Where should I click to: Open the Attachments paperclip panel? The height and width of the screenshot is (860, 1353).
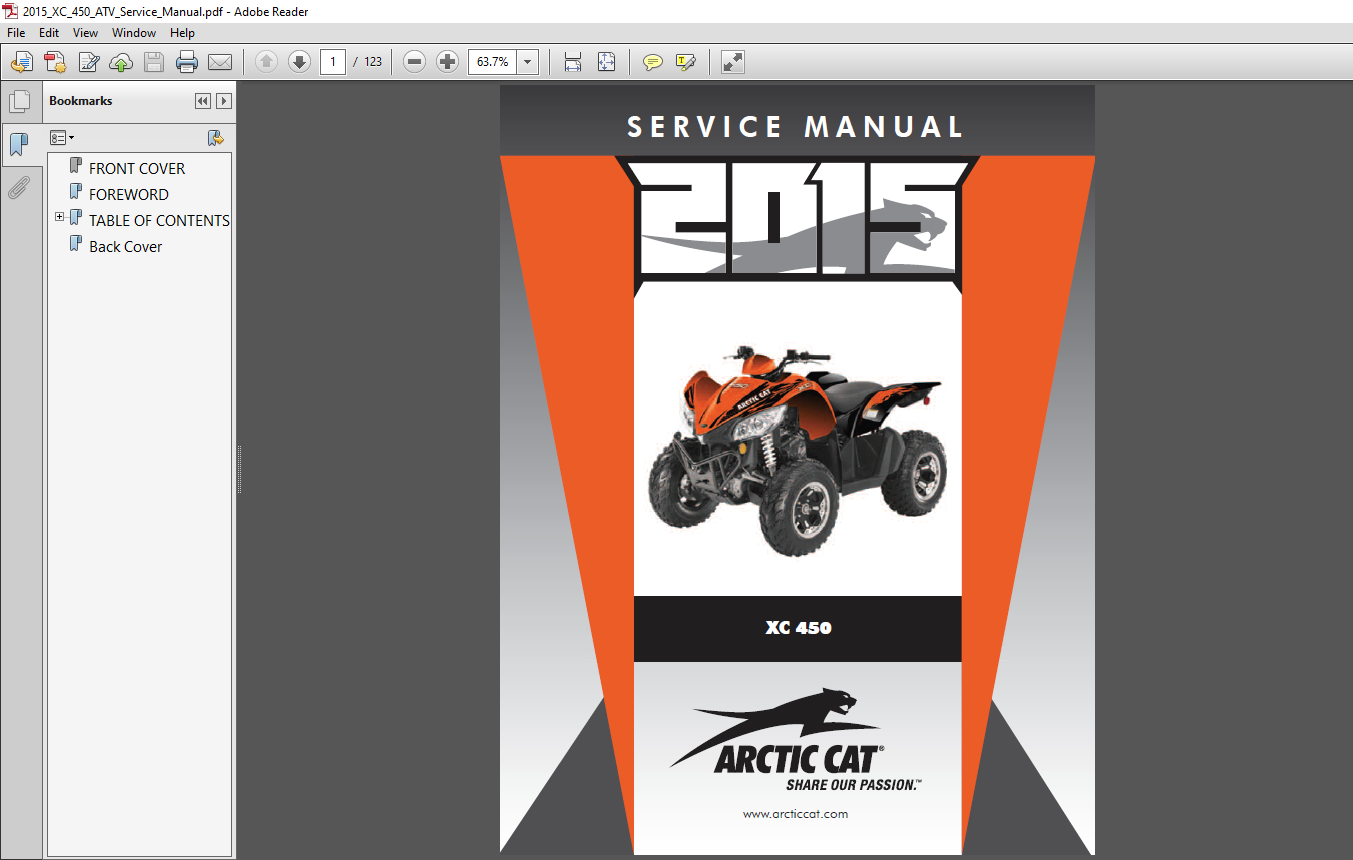(19, 187)
